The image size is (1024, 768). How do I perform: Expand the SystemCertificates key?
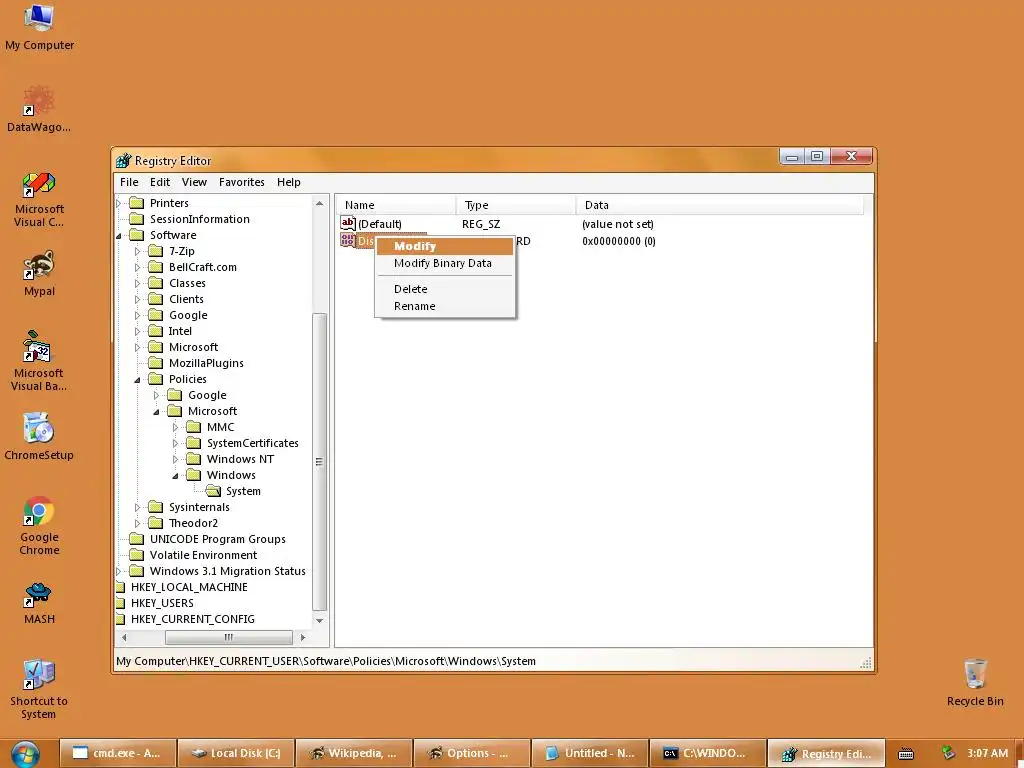coord(175,443)
